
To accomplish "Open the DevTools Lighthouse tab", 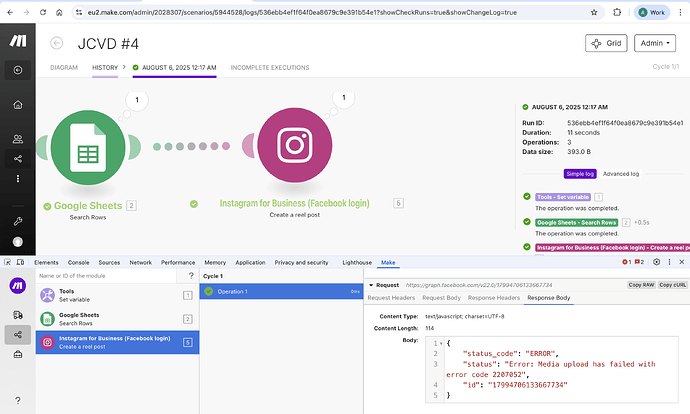I will 357,263.
